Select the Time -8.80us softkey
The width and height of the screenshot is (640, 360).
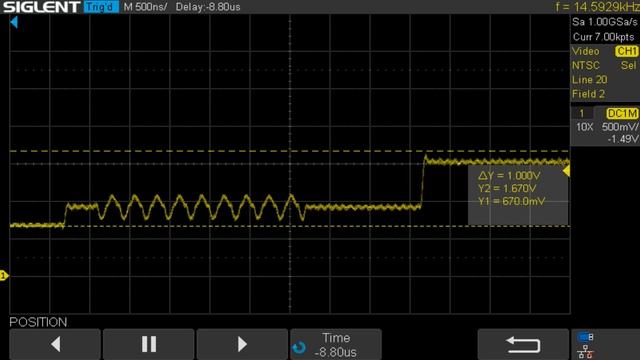click(x=336, y=344)
